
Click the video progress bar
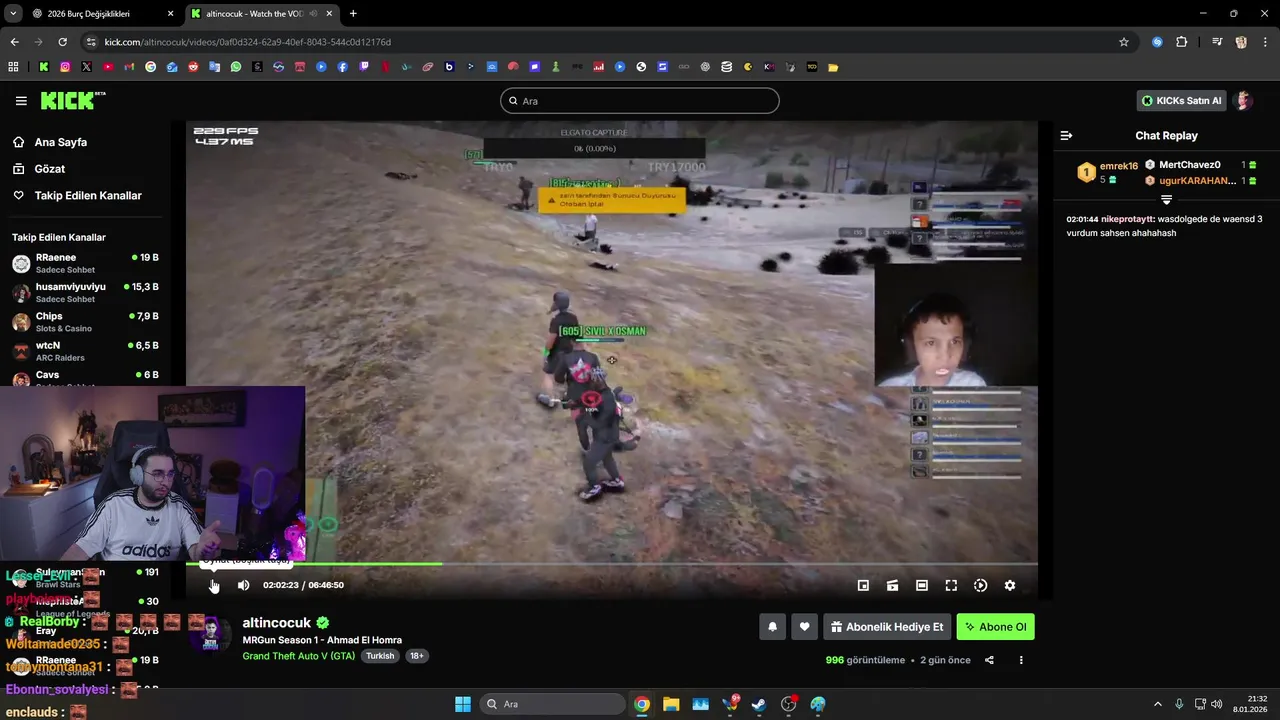pyautogui.click(x=611, y=564)
